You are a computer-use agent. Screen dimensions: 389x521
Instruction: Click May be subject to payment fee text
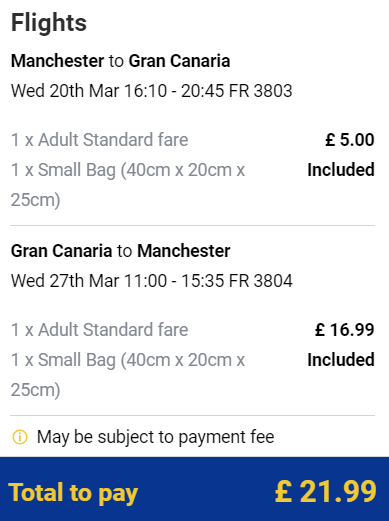pyautogui.click(x=155, y=437)
